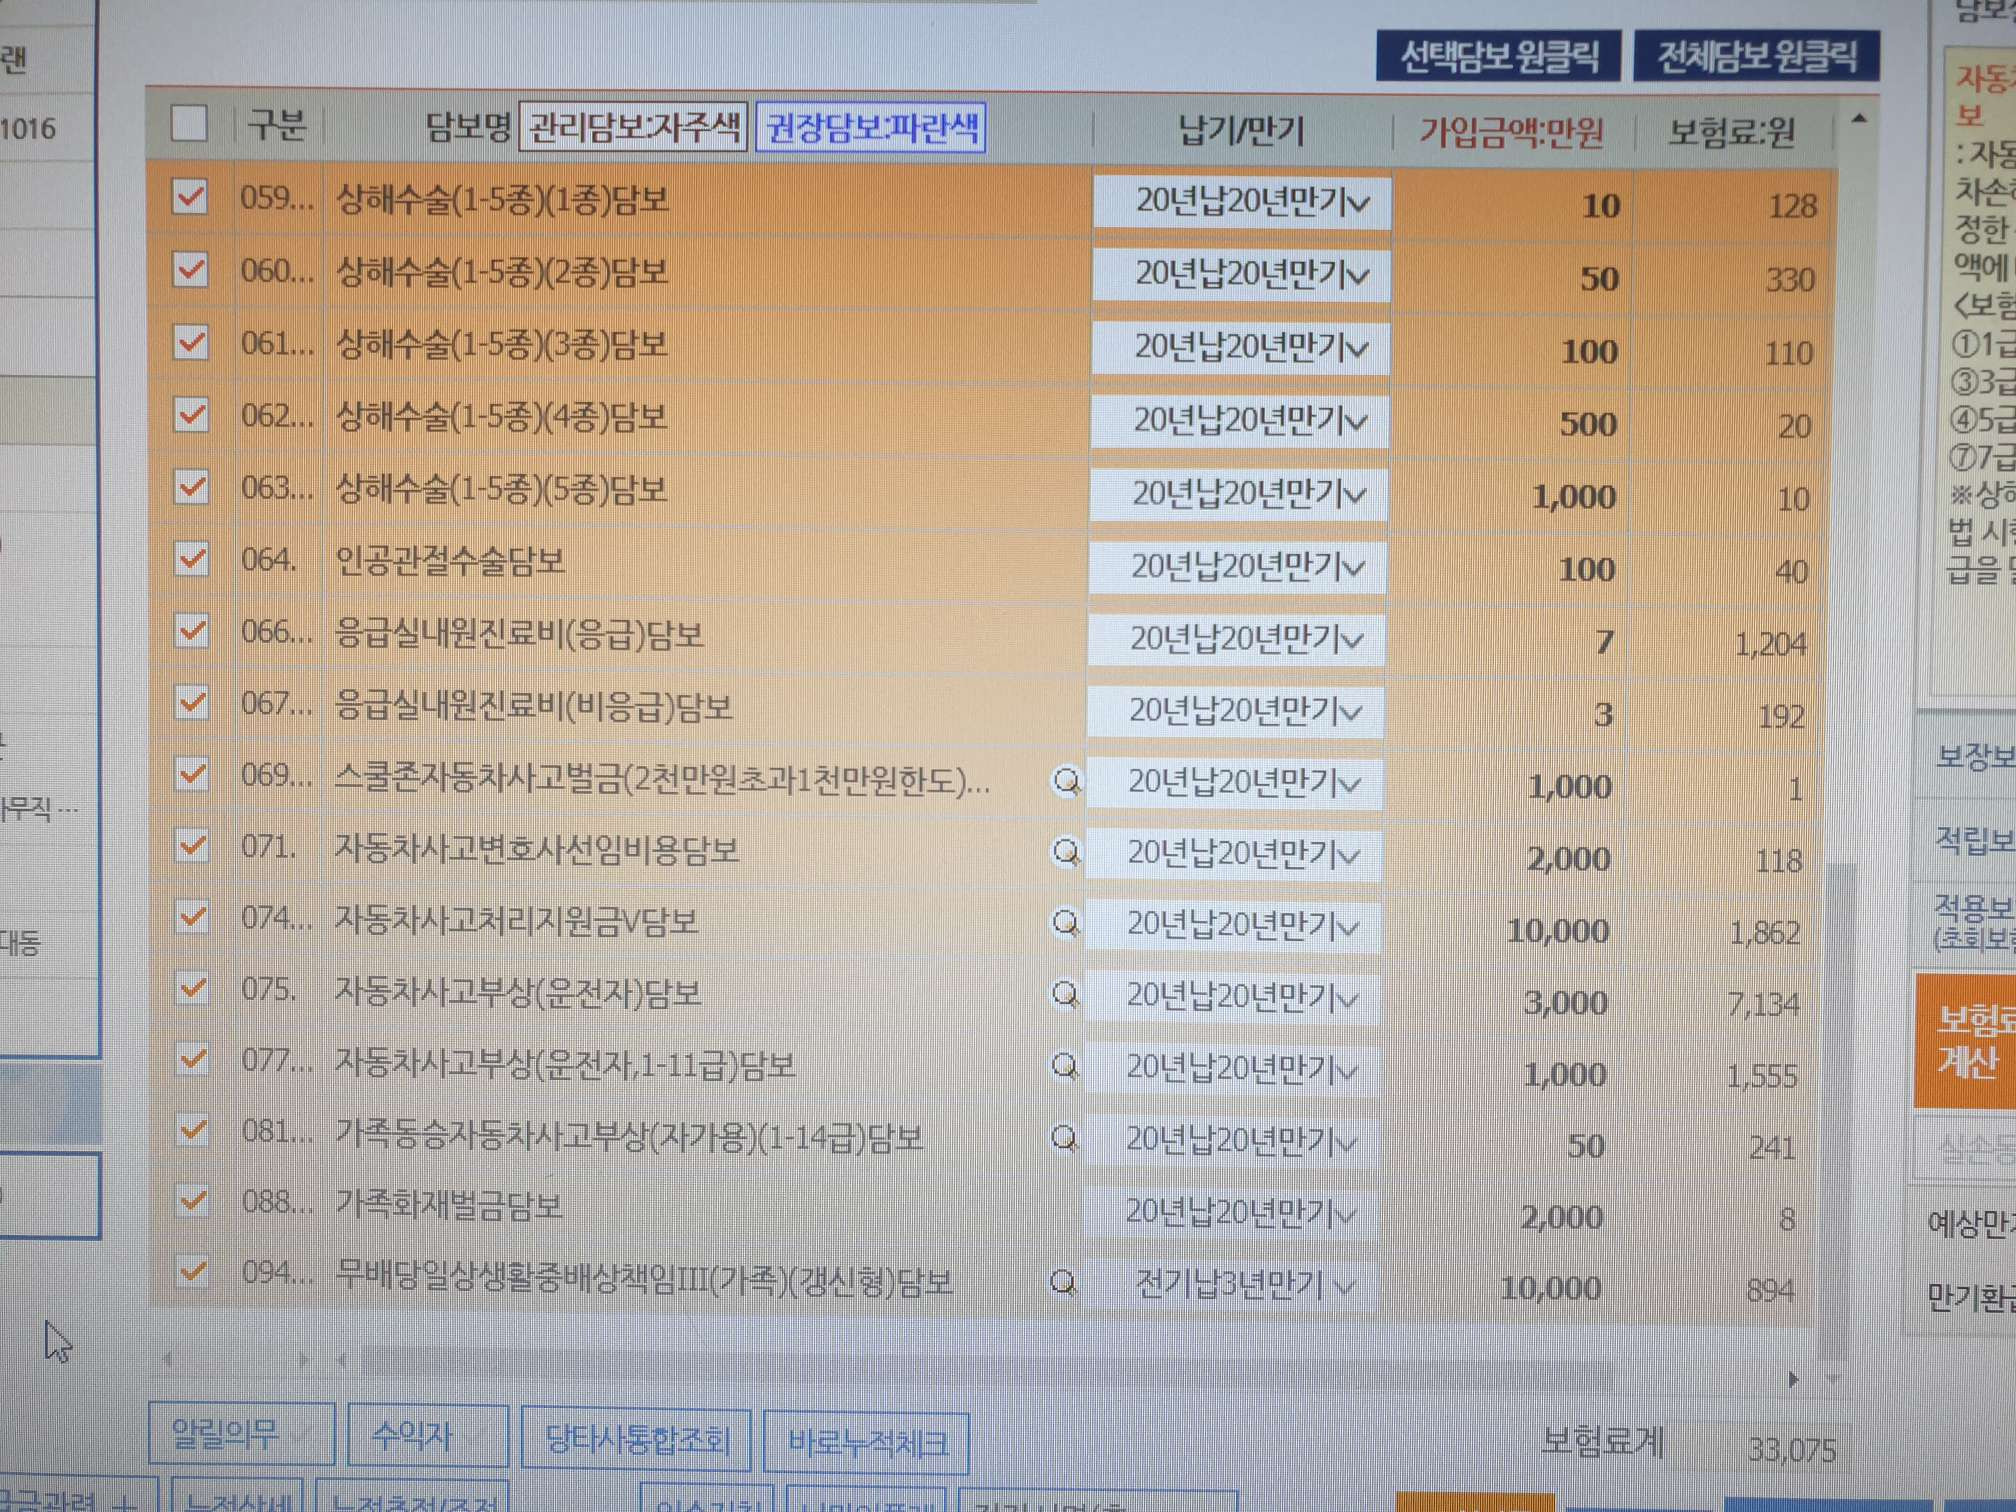Click magnifier icon for 무배당일상생활중배상책임III row
Screen dimensions: 2016x1512
(1064, 1282)
